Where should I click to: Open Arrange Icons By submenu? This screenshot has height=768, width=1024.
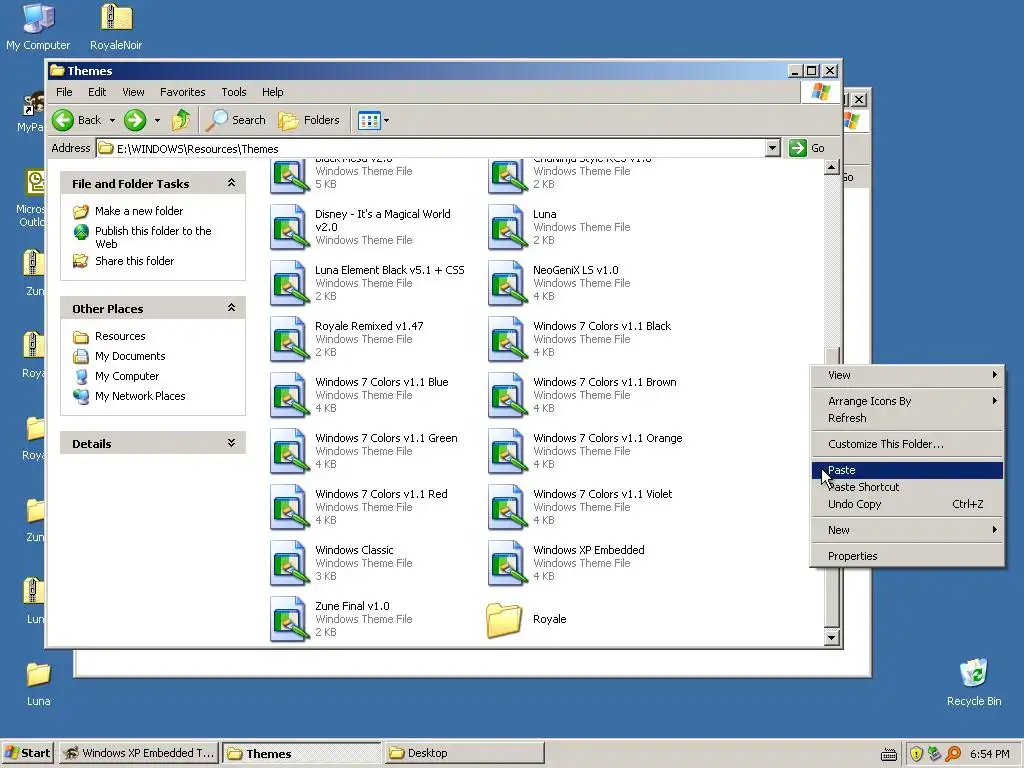pos(907,401)
